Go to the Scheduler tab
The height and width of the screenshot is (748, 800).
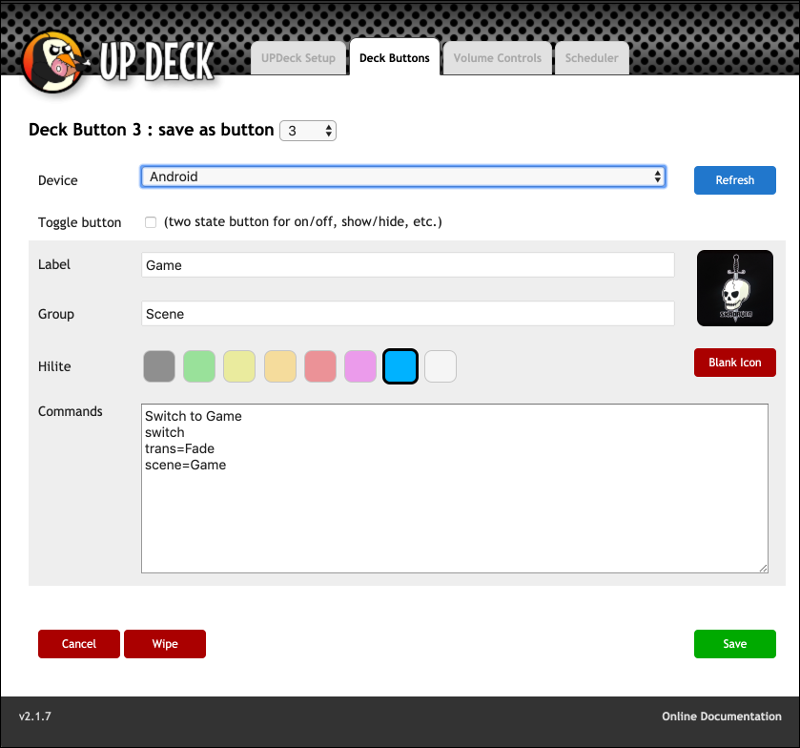(x=591, y=58)
